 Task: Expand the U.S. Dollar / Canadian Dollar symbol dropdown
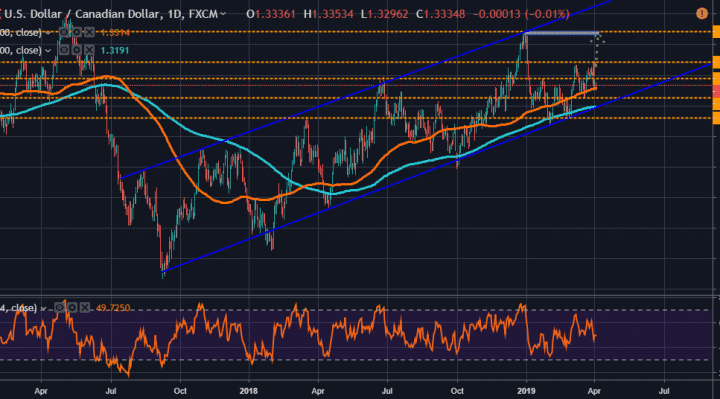tap(223, 14)
